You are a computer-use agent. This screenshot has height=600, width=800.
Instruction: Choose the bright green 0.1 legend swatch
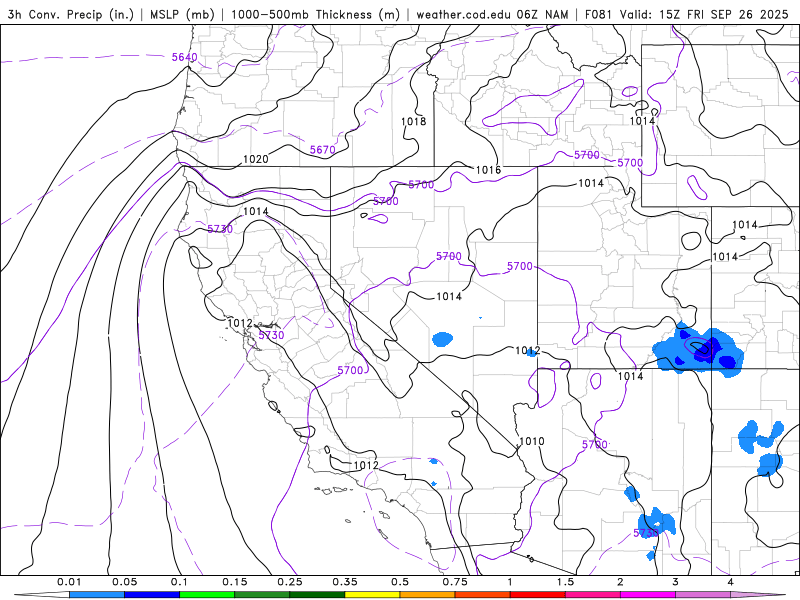207,595
